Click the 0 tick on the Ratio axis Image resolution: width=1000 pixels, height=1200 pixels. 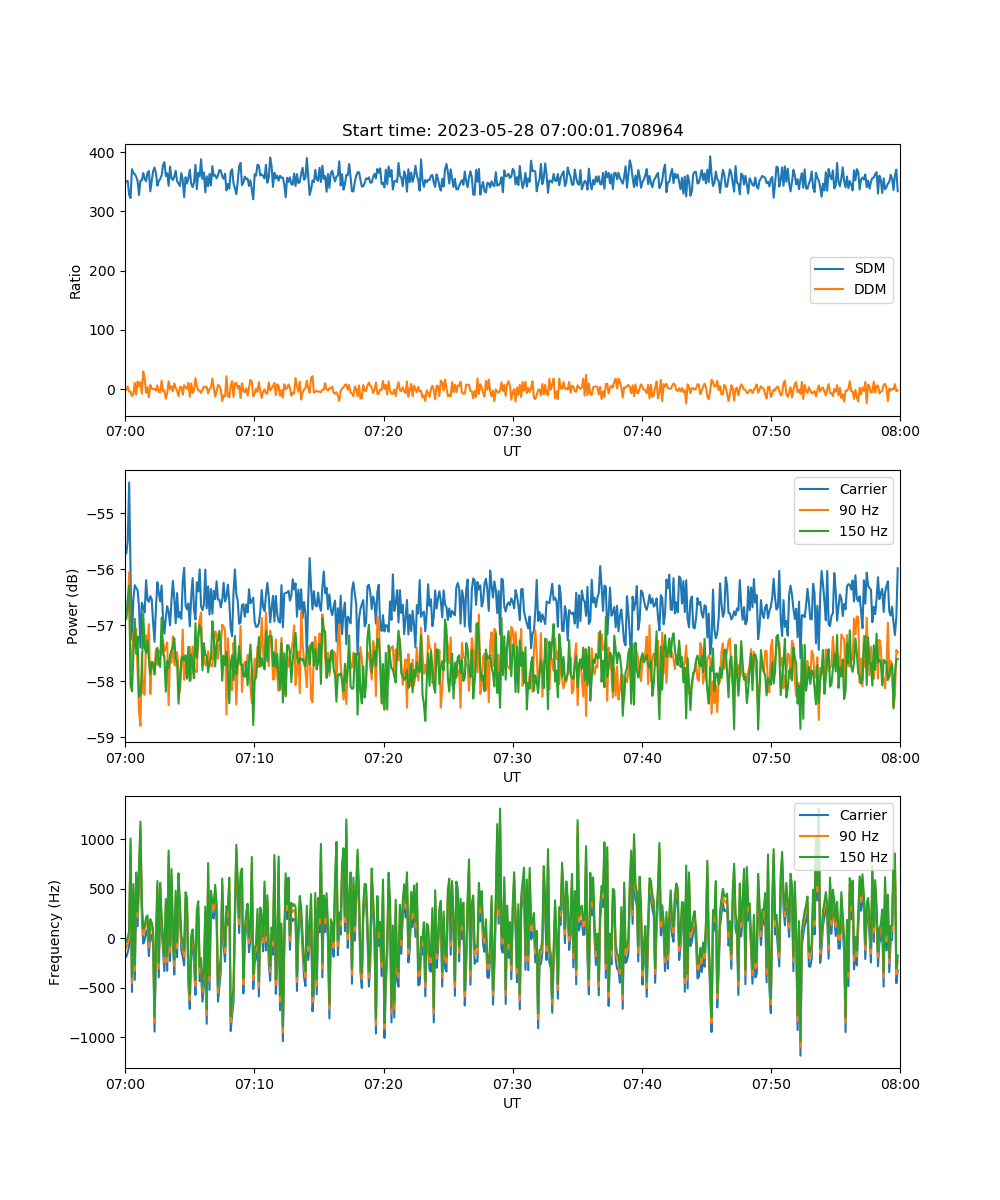coord(112,390)
